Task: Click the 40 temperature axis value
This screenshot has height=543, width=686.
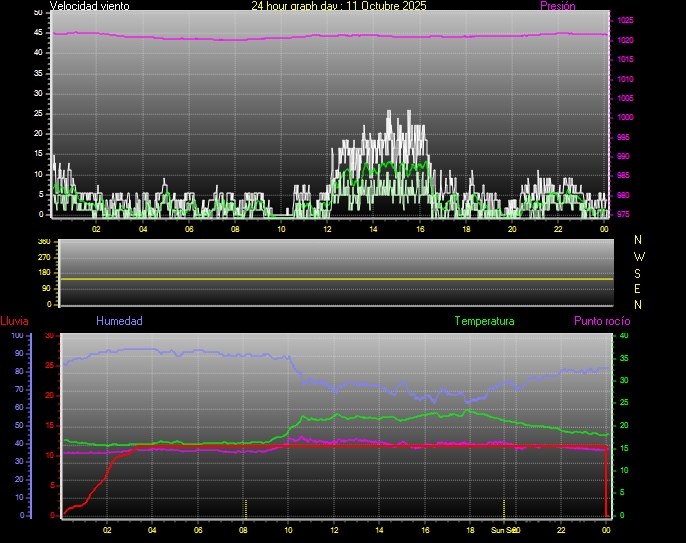Action: (623, 336)
